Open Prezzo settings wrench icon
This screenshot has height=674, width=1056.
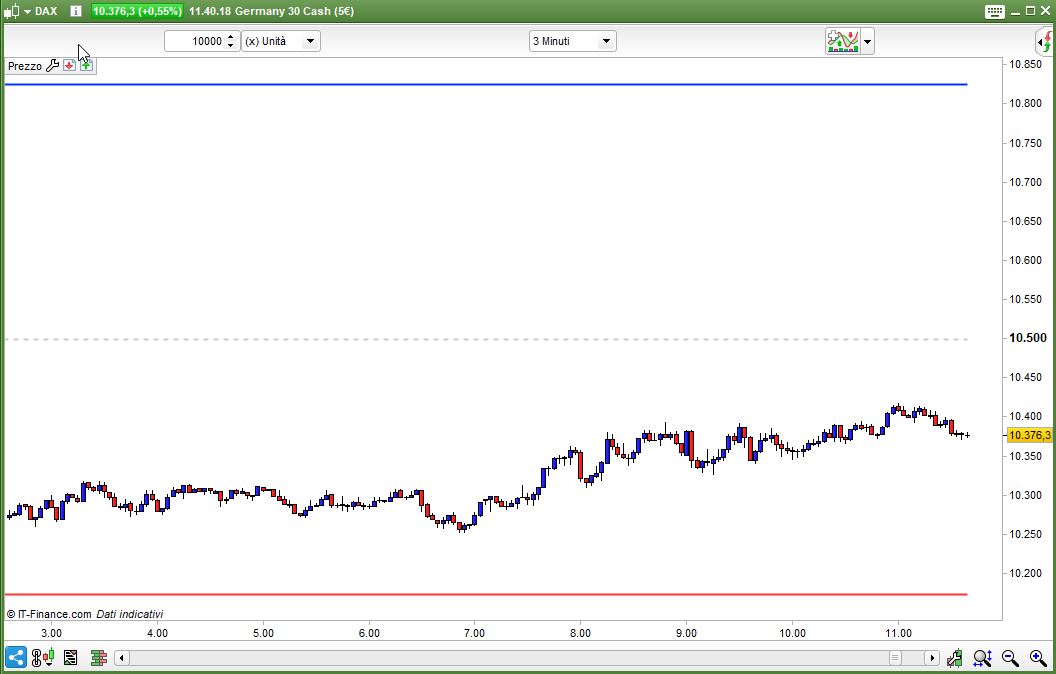coord(53,65)
